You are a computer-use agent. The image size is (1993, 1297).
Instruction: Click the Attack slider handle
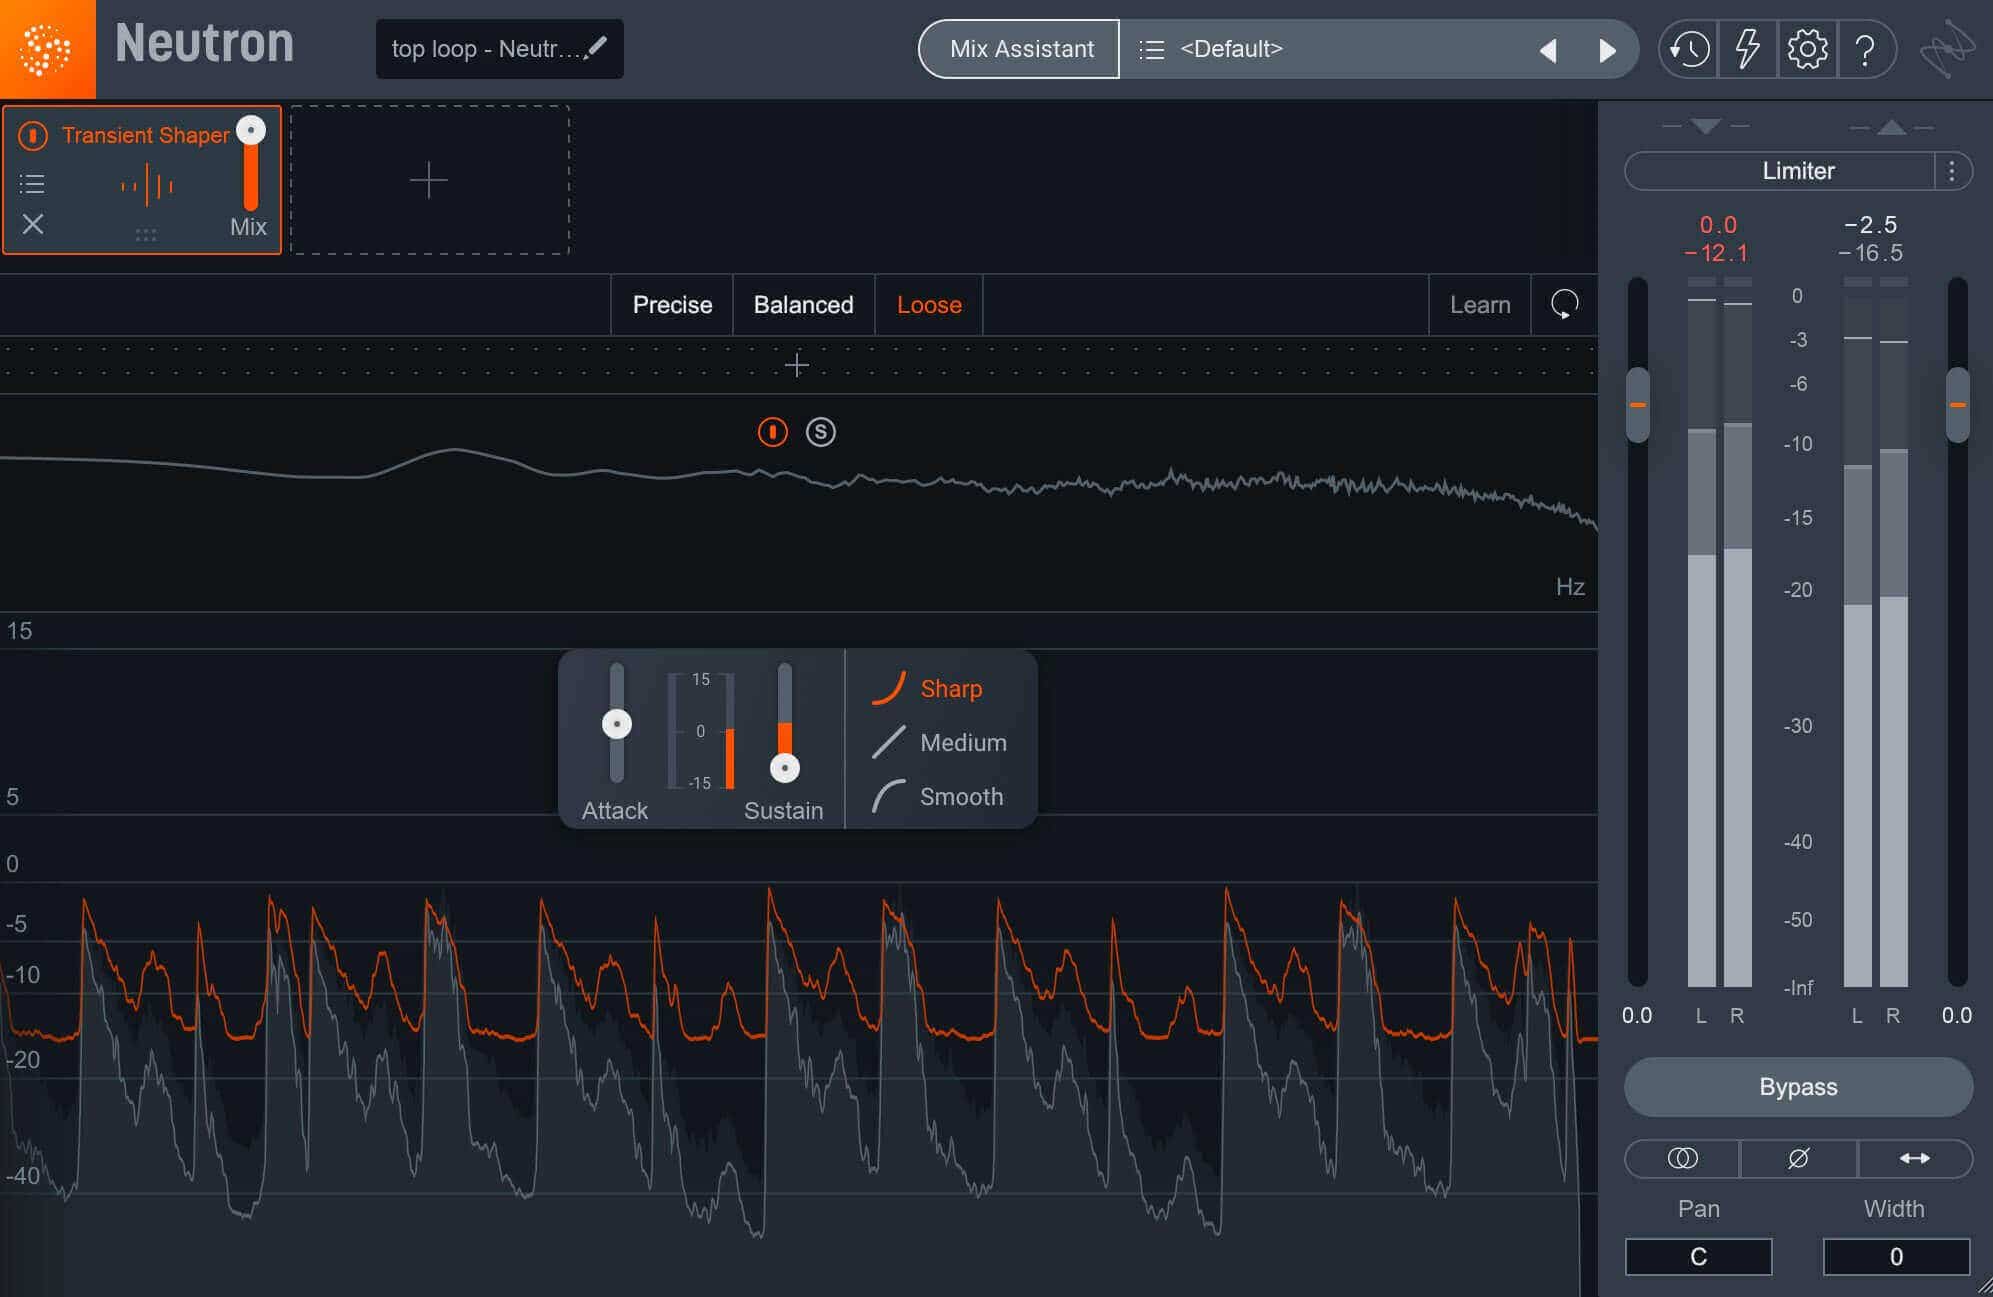617,724
